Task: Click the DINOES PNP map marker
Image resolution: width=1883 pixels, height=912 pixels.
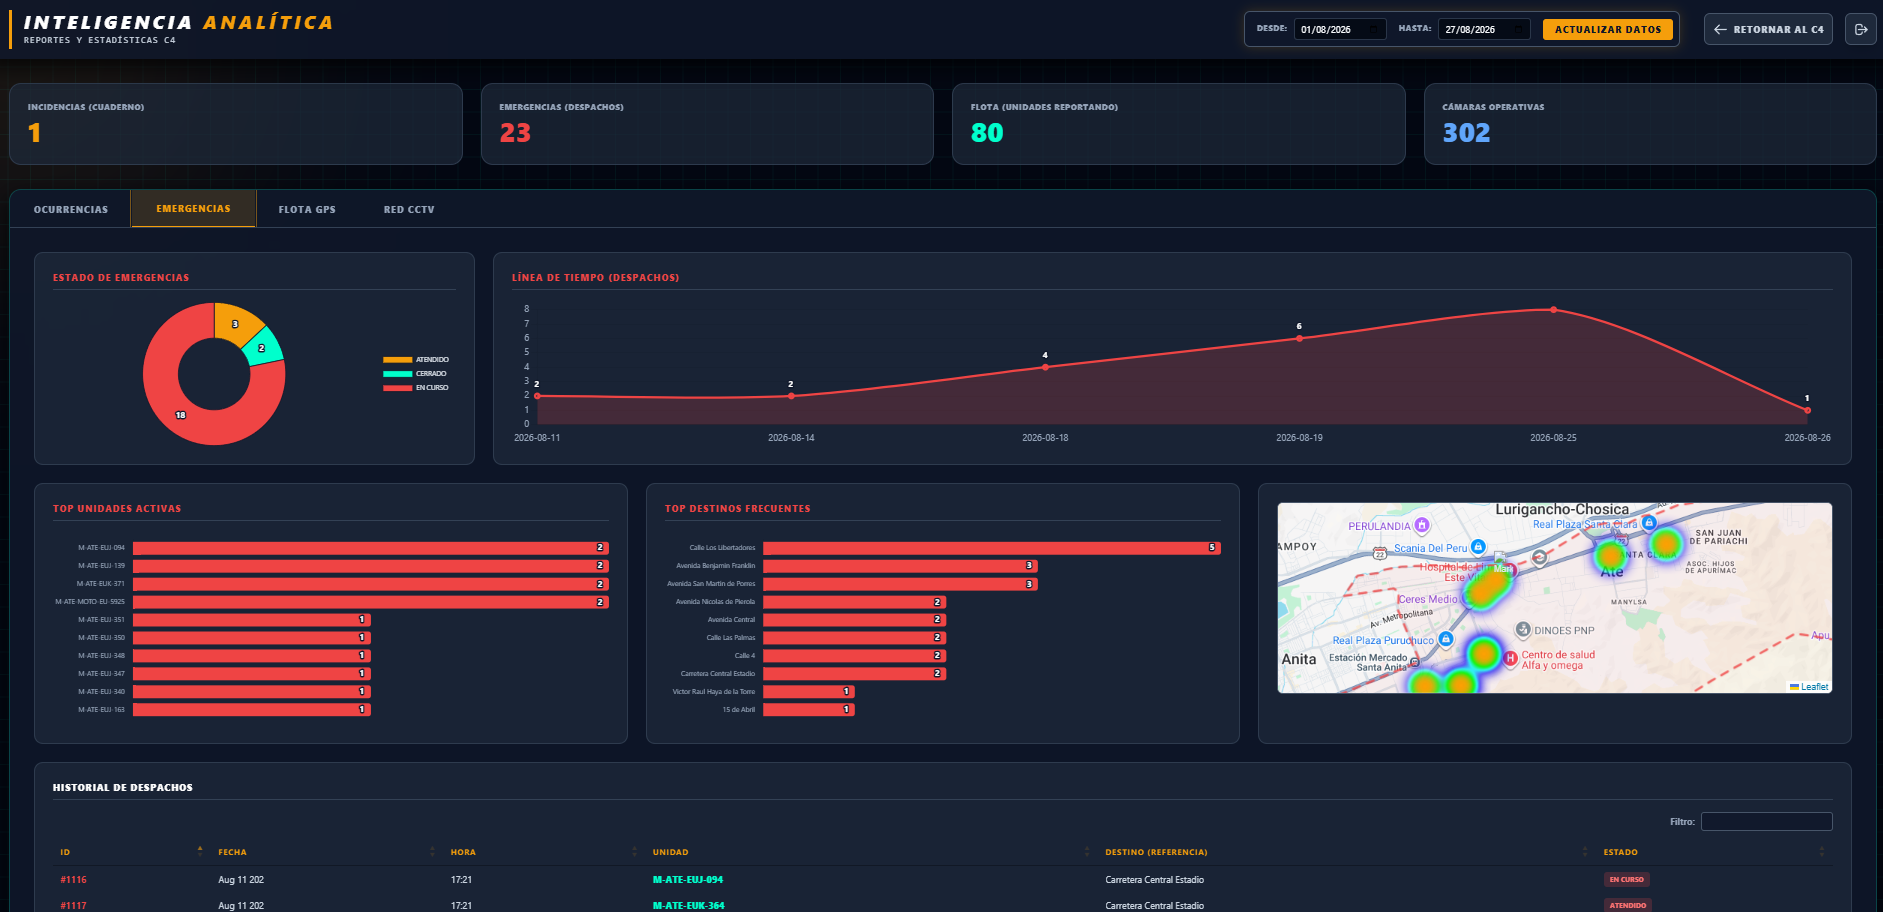Action: coord(1523,630)
